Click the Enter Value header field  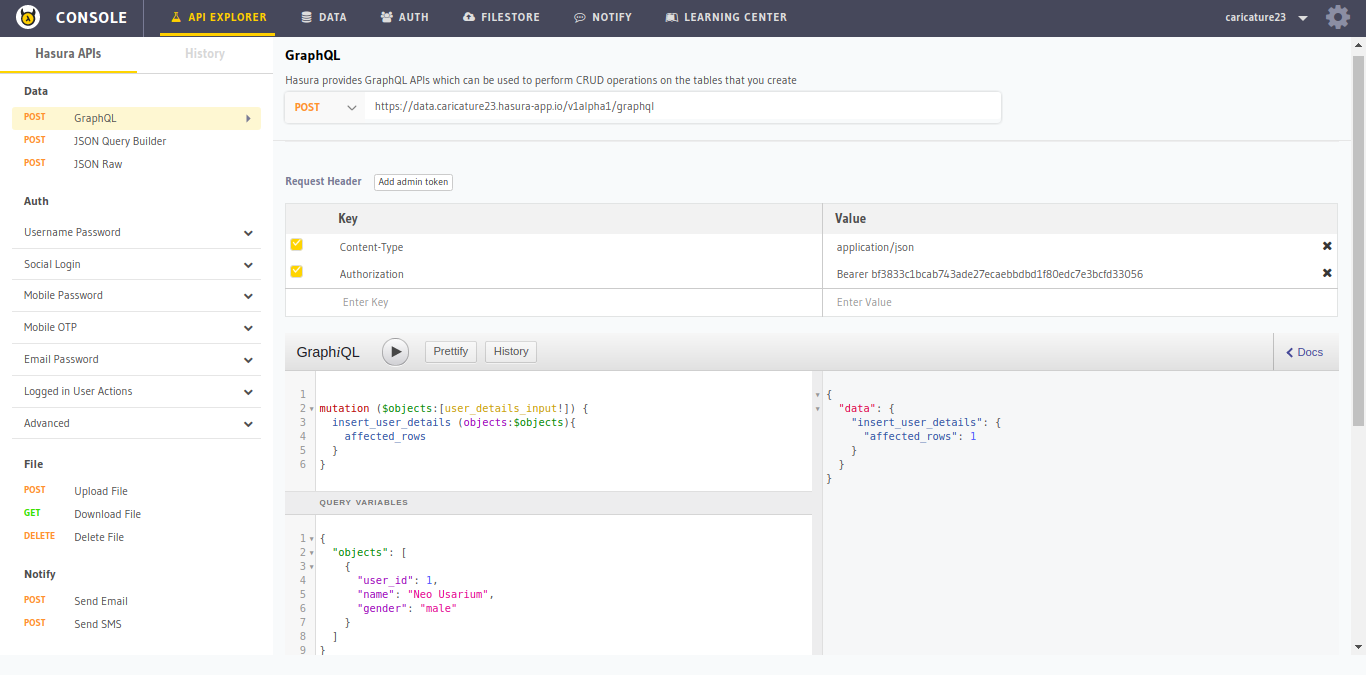click(1080, 302)
